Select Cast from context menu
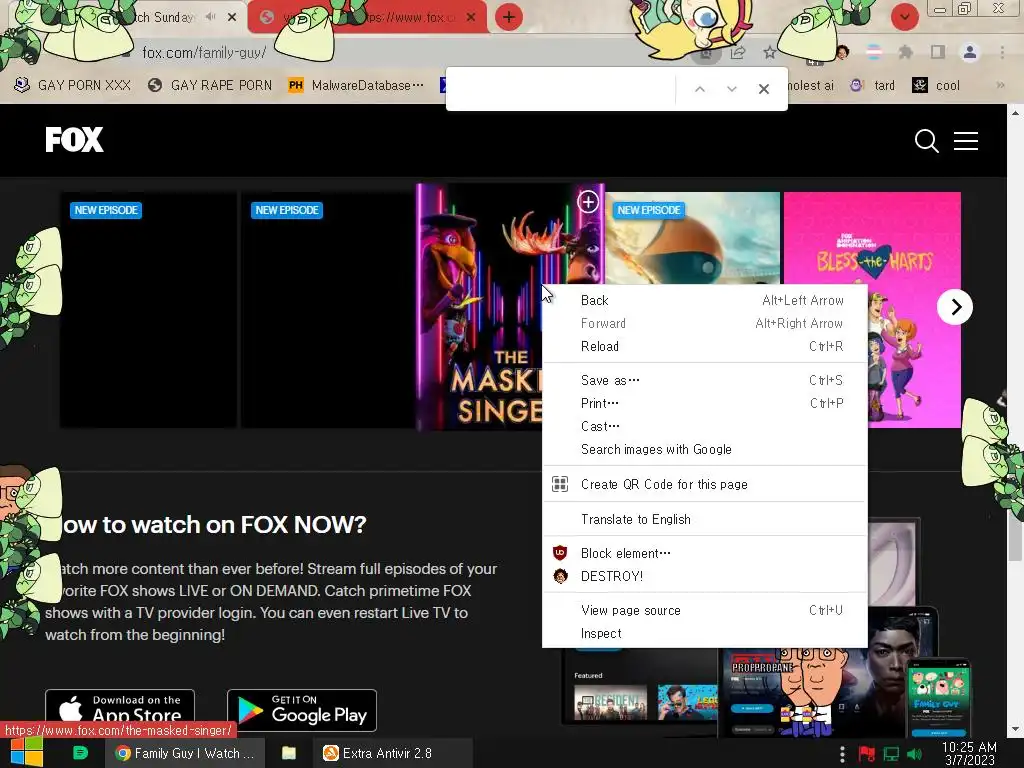Viewport: 1024px width, 768px height. coord(705,426)
